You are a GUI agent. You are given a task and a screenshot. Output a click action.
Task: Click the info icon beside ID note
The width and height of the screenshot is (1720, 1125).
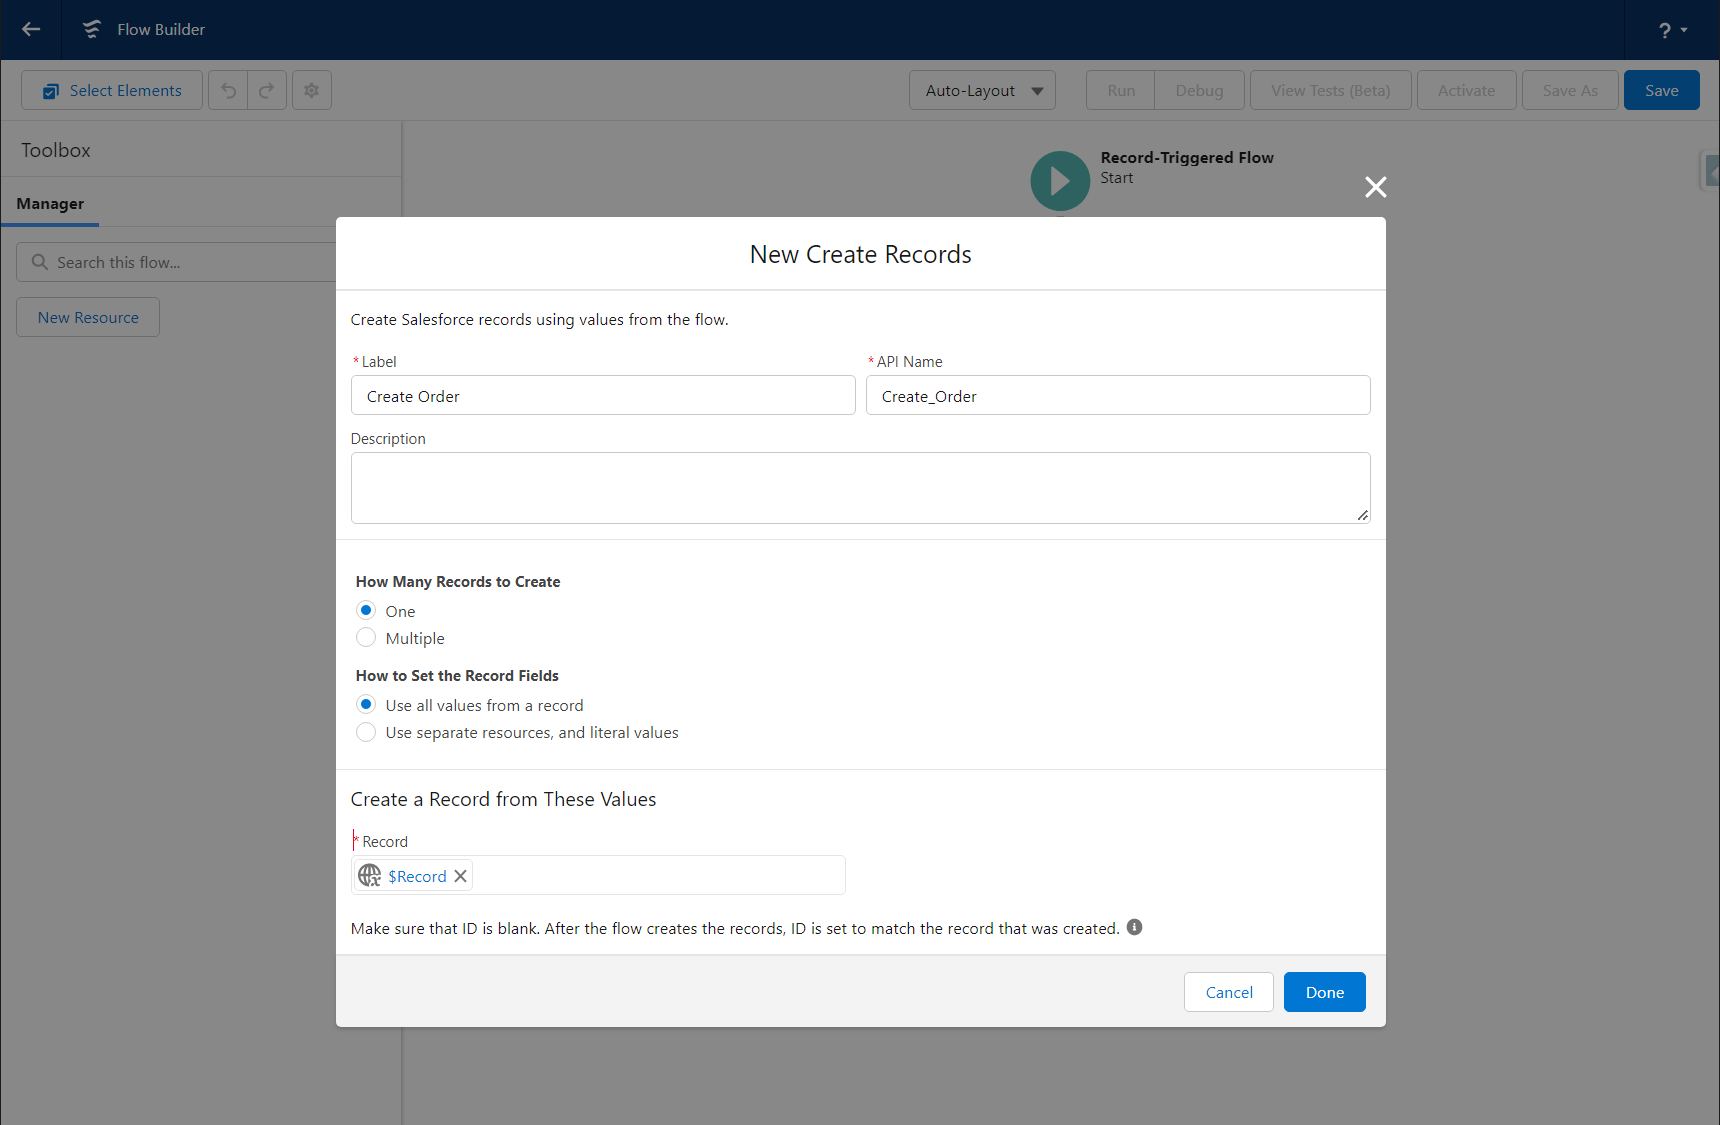(x=1134, y=927)
